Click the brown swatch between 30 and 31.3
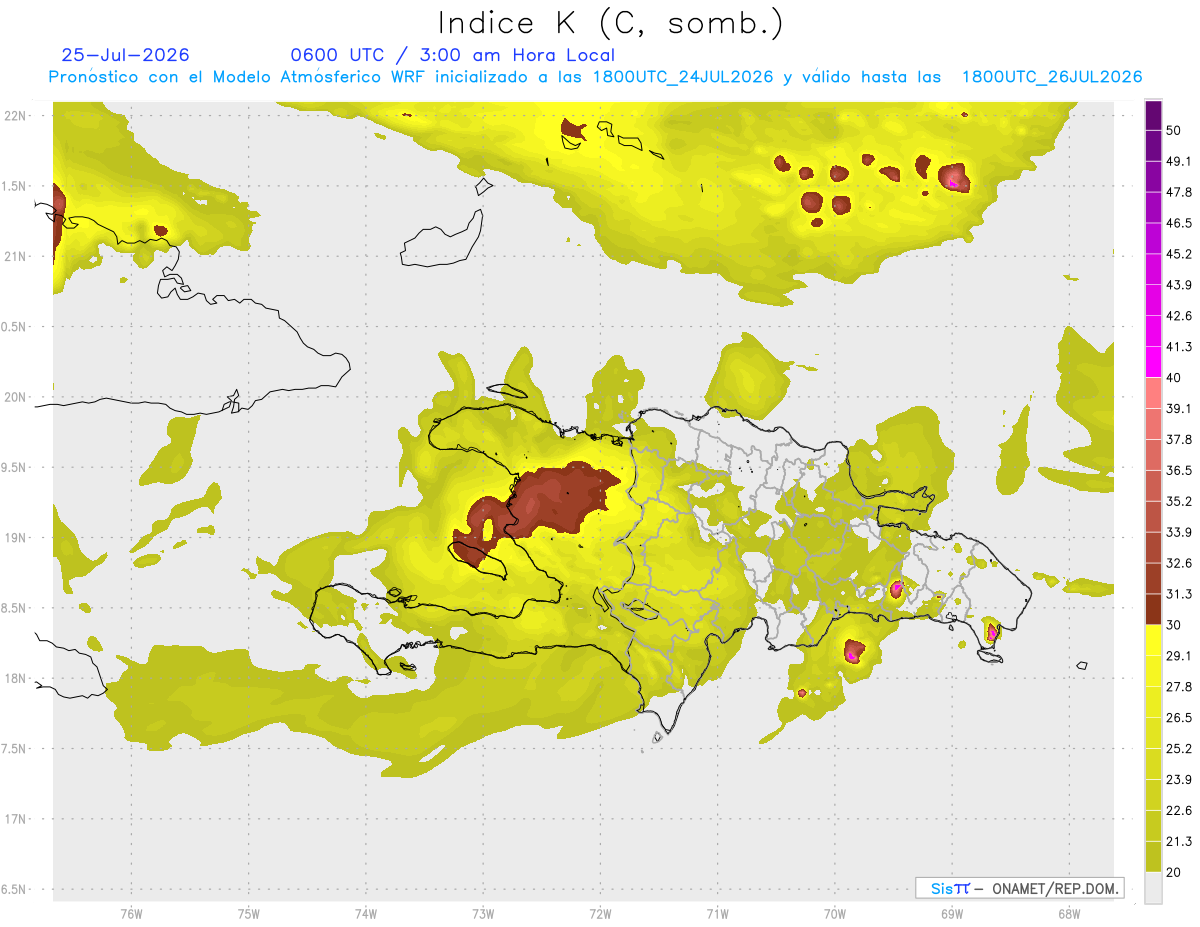 tap(1153, 610)
